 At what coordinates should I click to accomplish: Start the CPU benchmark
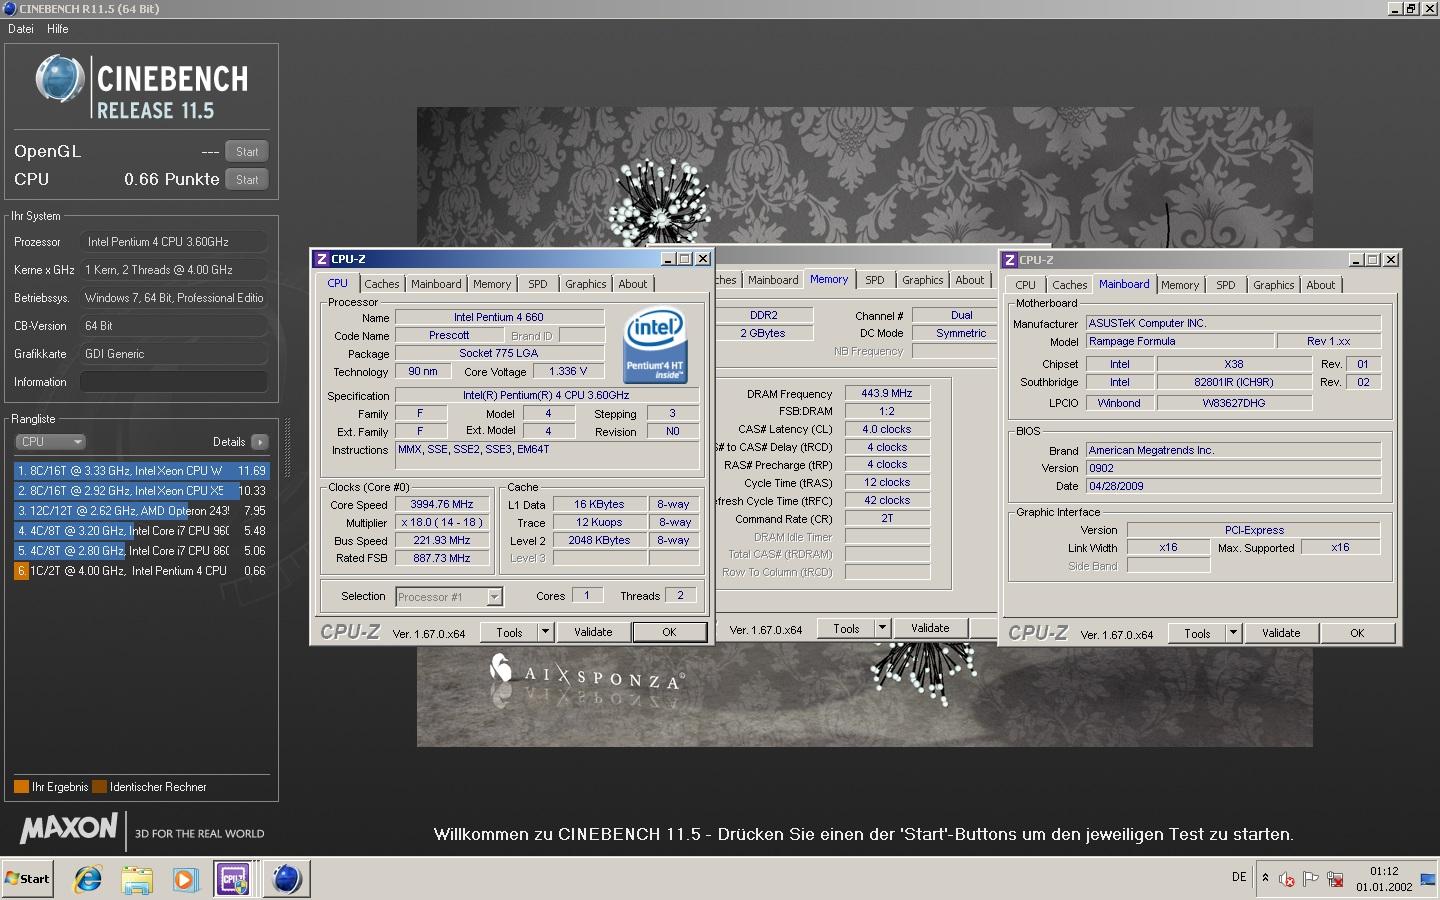pyautogui.click(x=247, y=180)
